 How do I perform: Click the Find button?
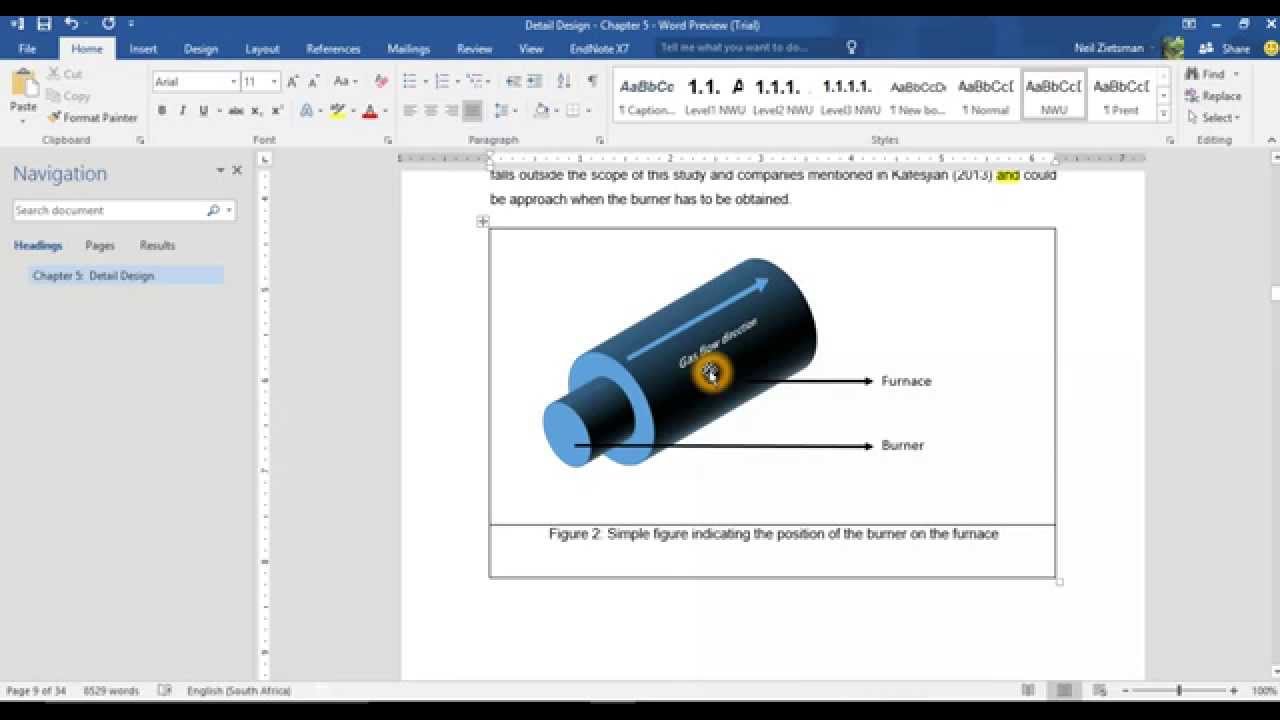coord(1205,74)
